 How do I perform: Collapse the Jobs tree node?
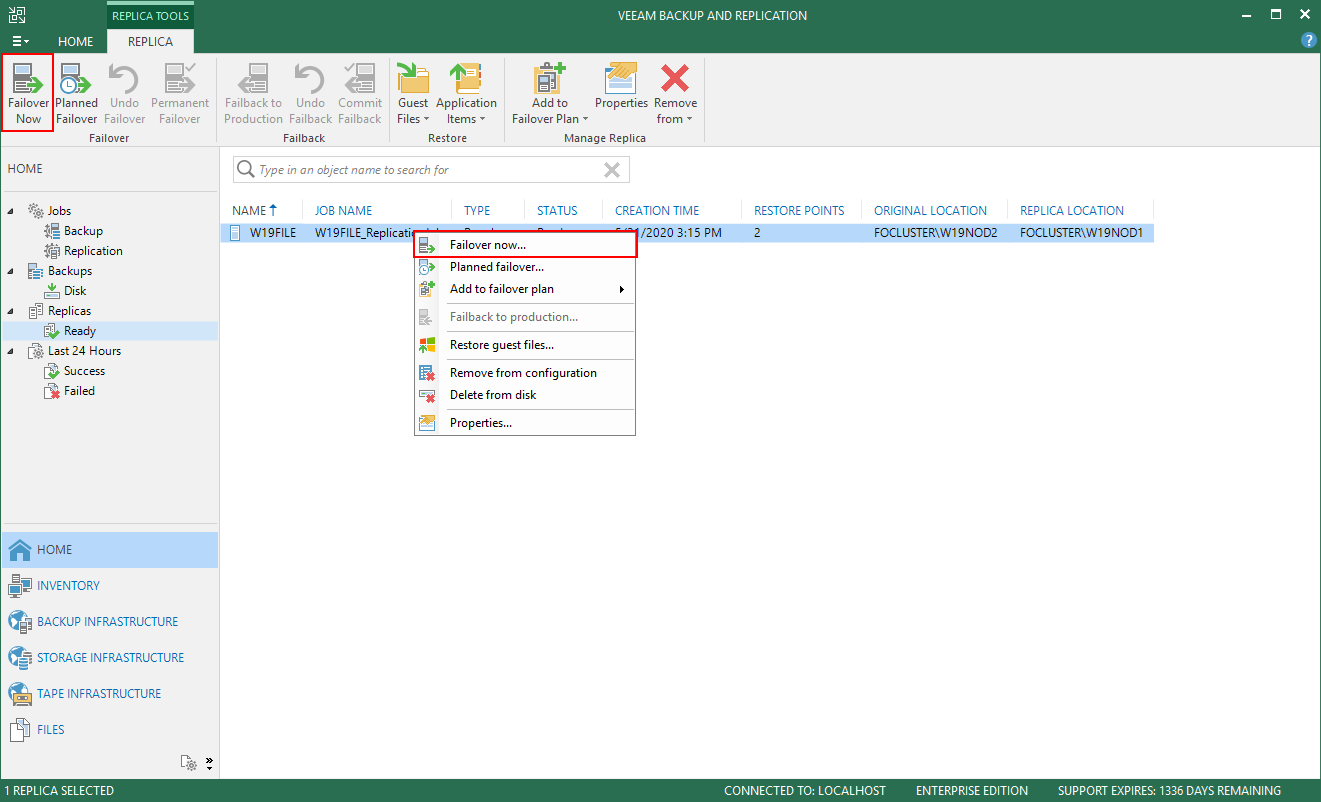[x=11, y=211]
